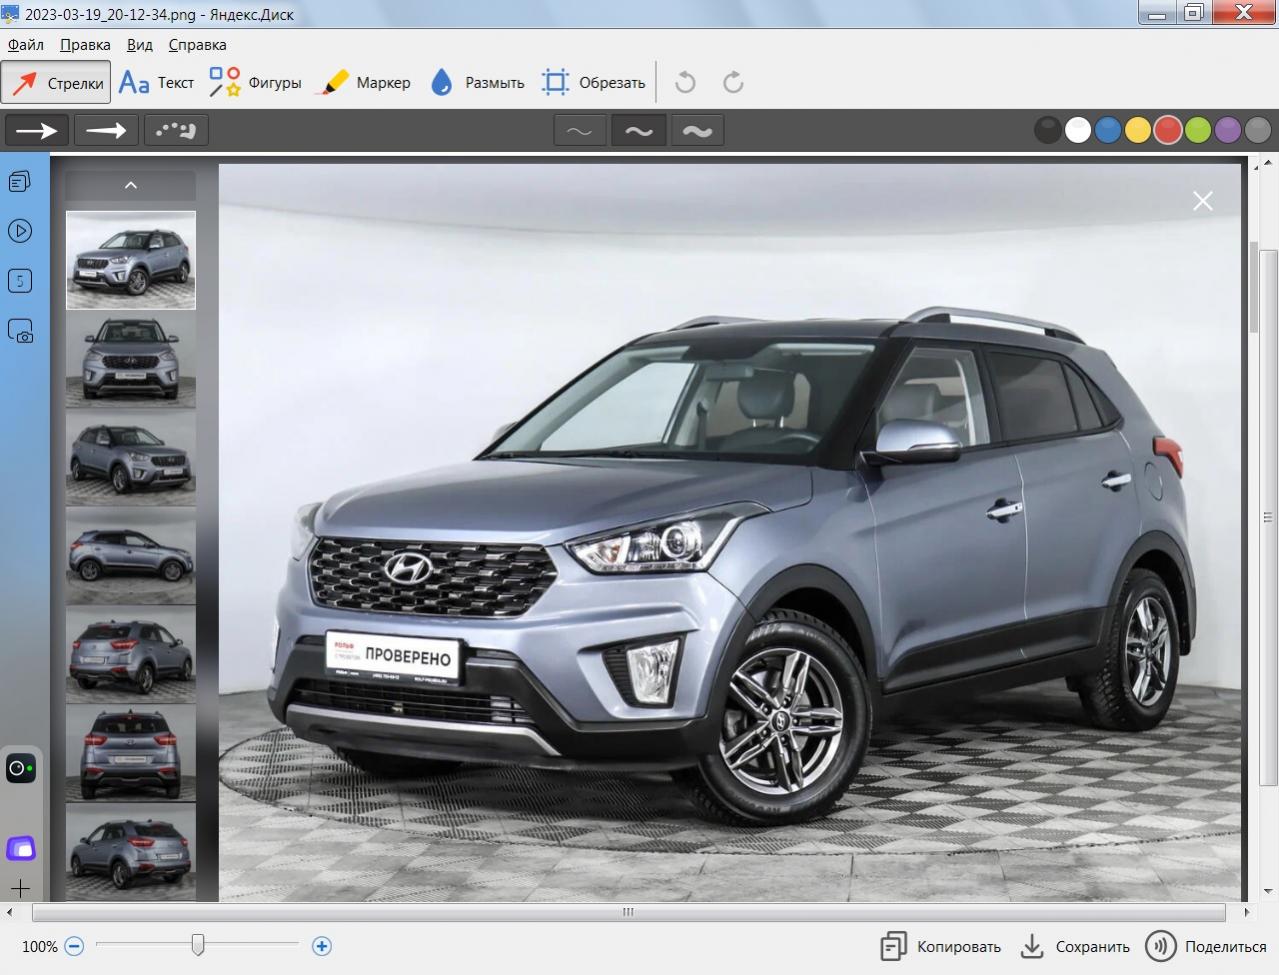Viewport: 1279px width, 975px height.
Task: Set medium line thickness
Action: 639,131
